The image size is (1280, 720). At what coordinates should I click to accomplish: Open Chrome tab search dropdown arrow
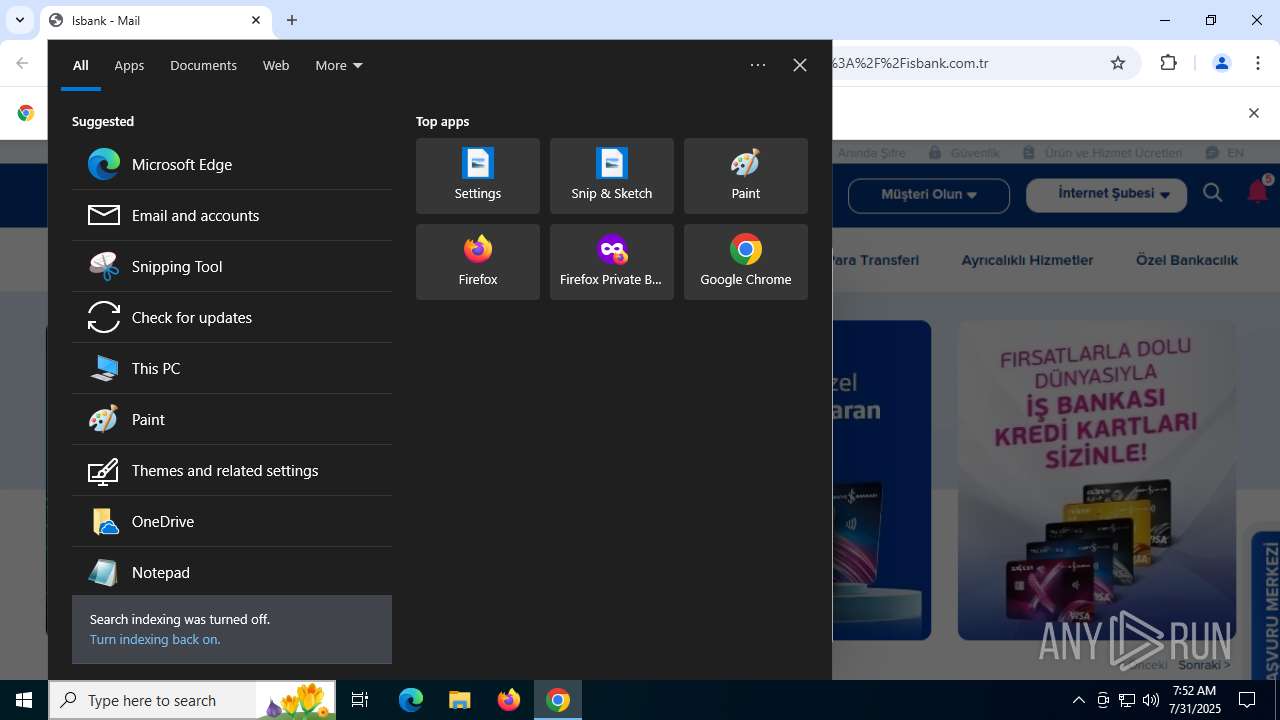[19, 20]
